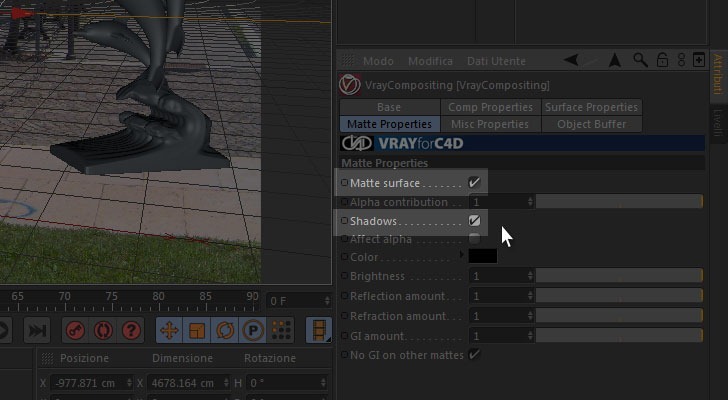Uncheck the Matte surface checkbox

click(x=474, y=182)
